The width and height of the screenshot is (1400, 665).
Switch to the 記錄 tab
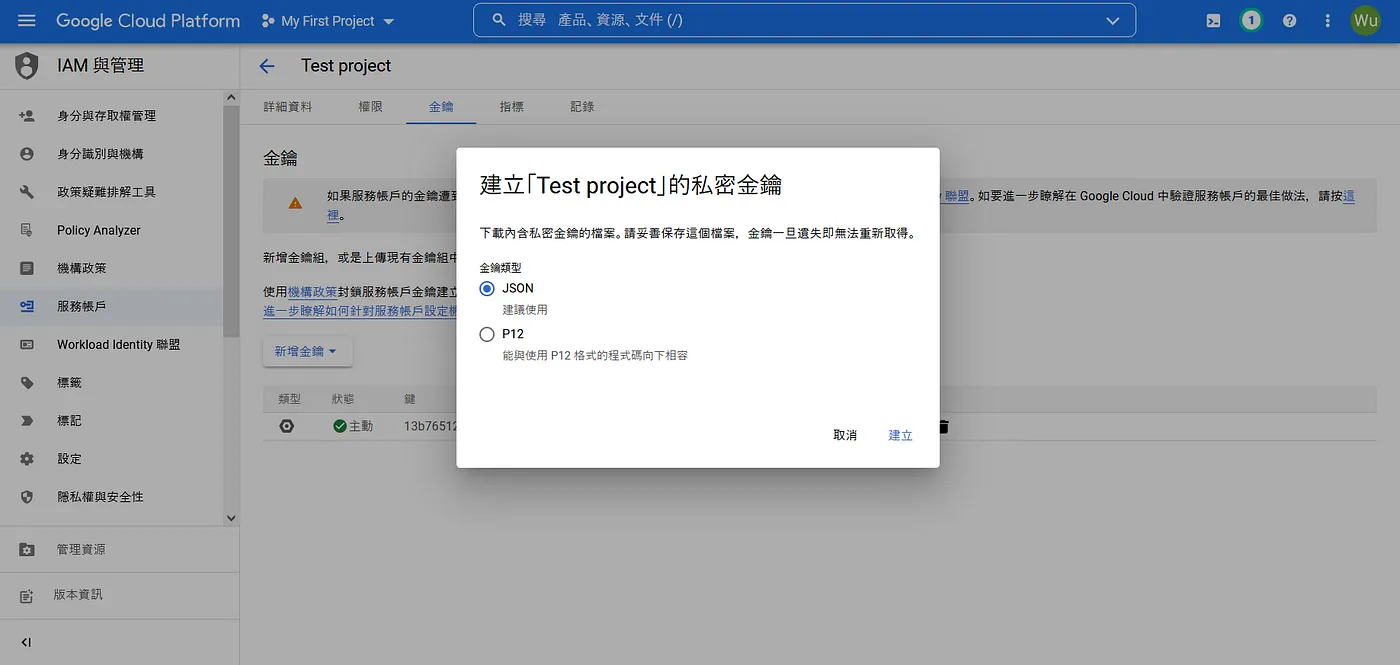click(582, 106)
